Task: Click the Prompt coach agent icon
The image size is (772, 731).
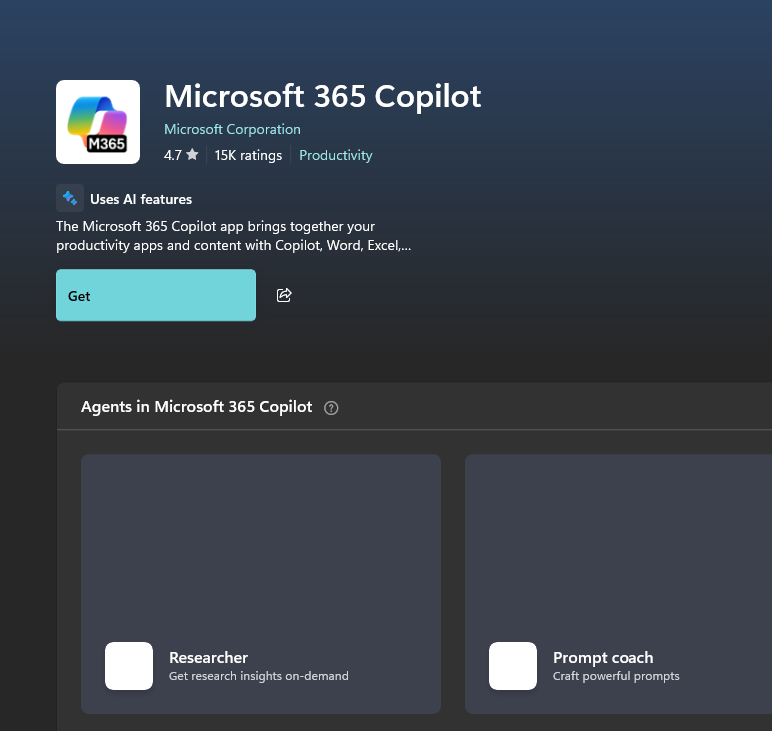Action: click(x=513, y=666)
